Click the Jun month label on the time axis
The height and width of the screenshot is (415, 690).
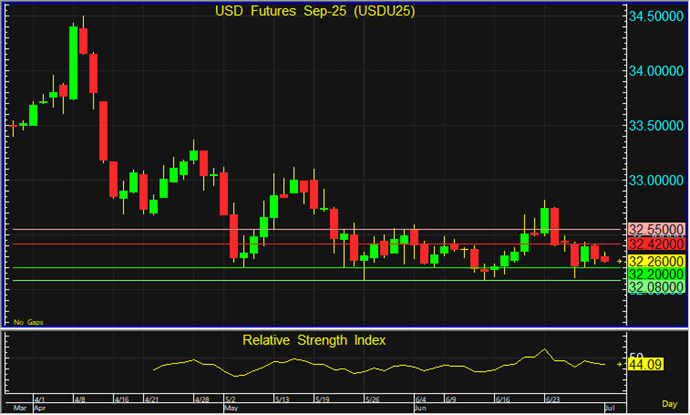point(422,408)
